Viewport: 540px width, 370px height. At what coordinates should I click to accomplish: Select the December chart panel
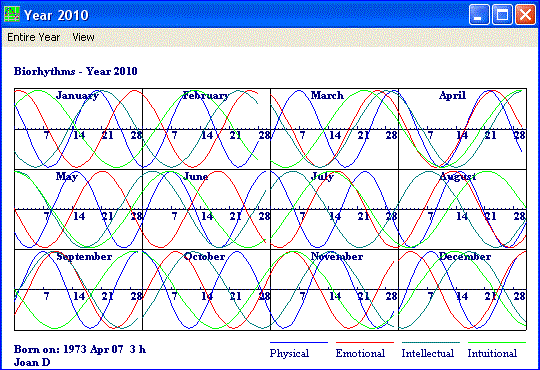point(463,290)
